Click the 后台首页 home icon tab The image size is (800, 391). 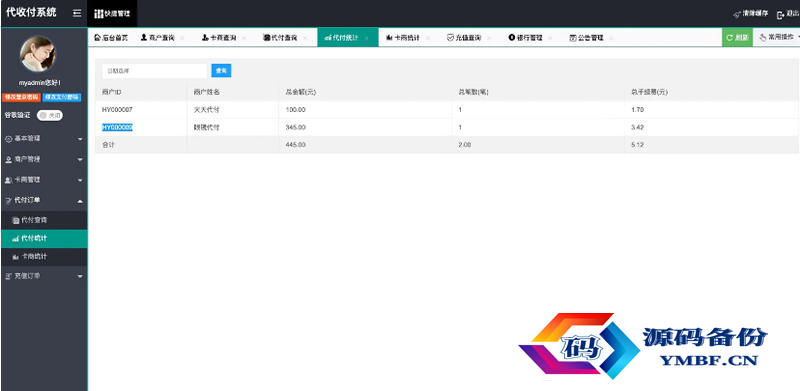[x=98, y=37]
